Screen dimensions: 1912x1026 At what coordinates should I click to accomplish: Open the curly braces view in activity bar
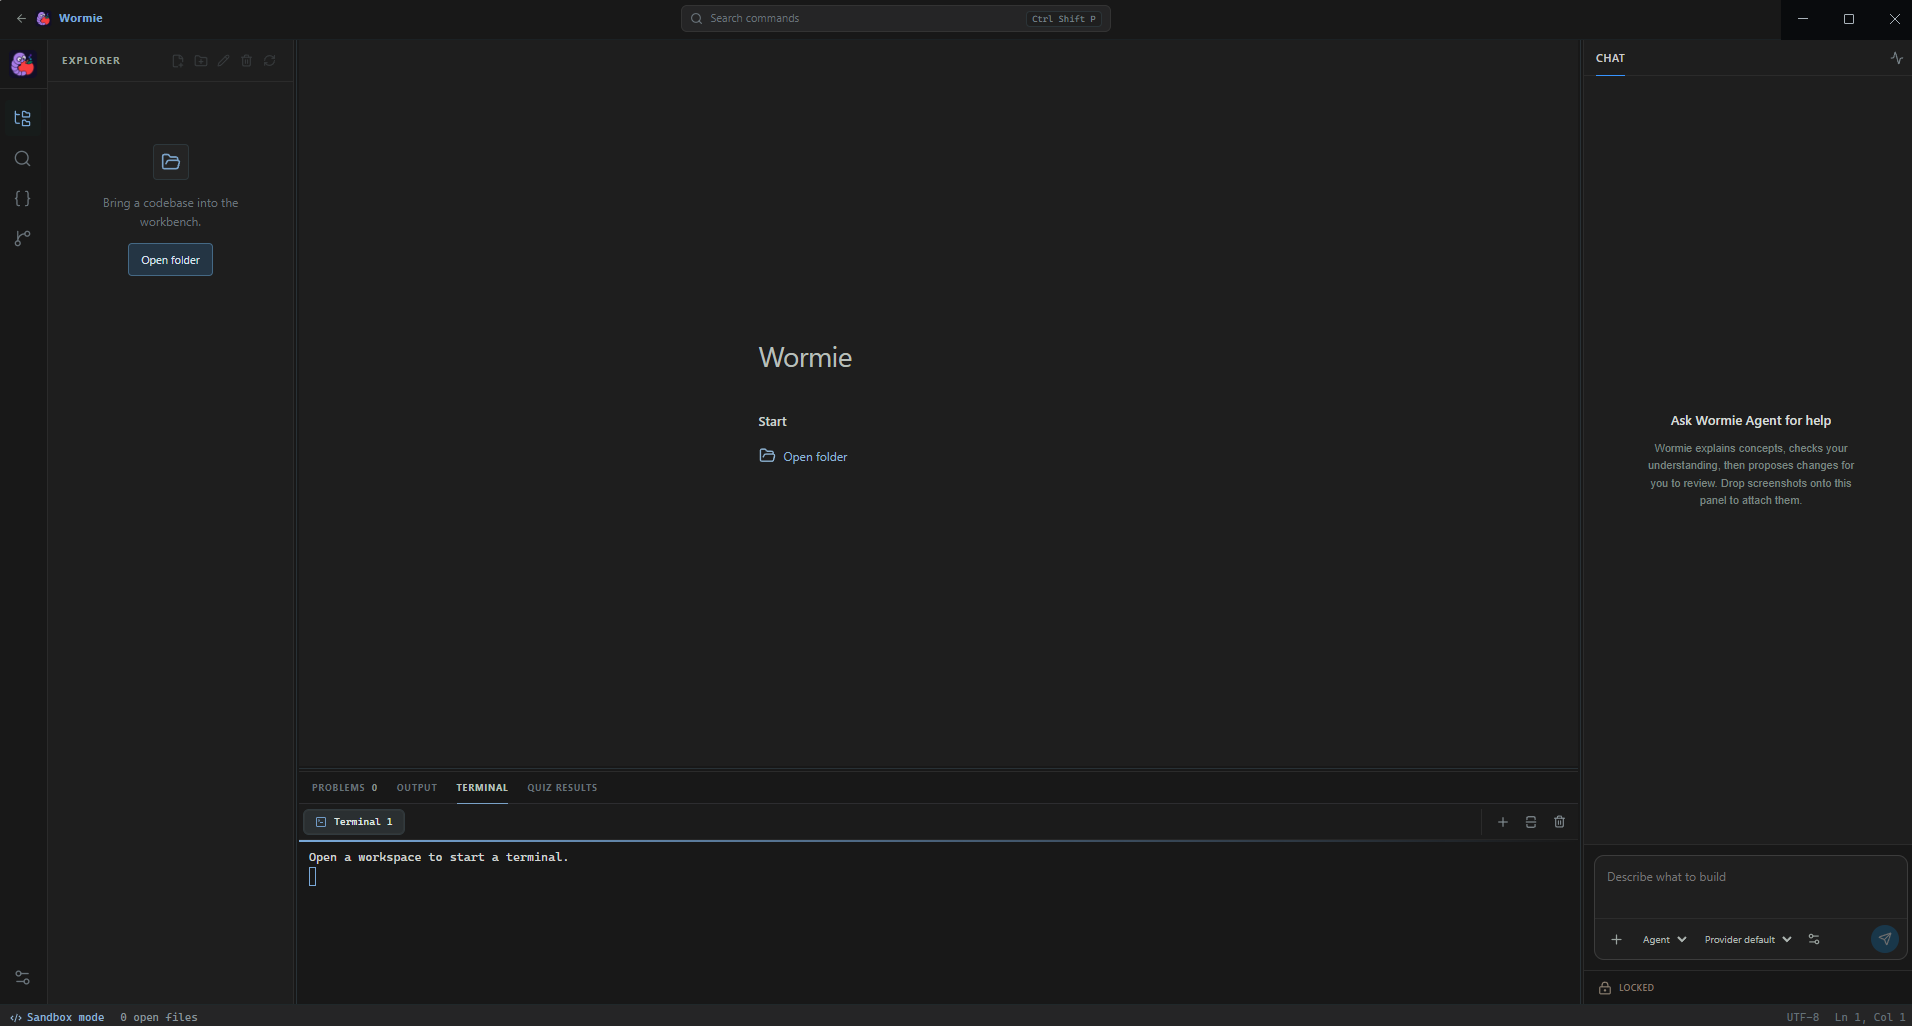click(x=22, y=199)
